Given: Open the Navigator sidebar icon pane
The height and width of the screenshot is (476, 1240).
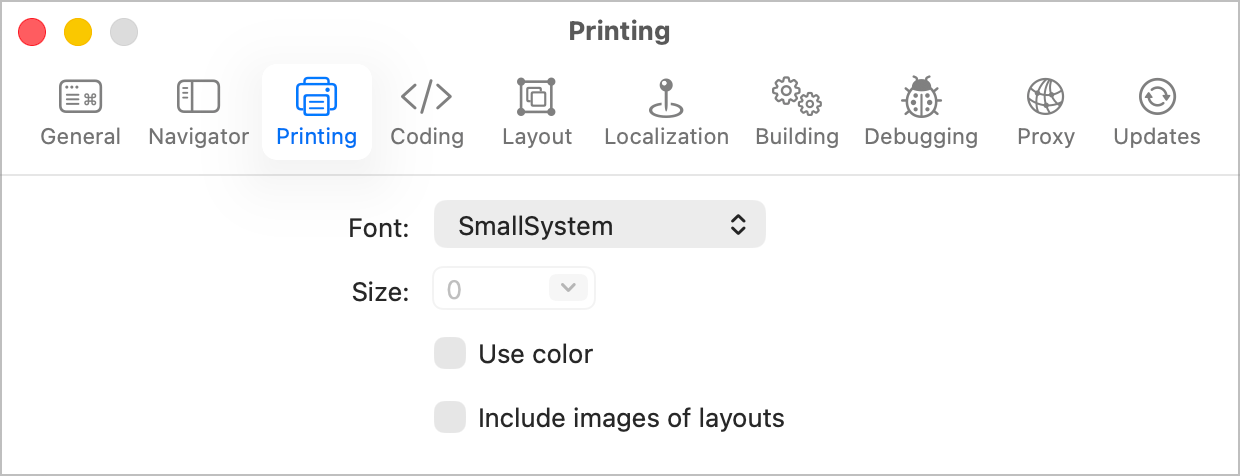Looking at the screenshot, I should tap(198, 97).
